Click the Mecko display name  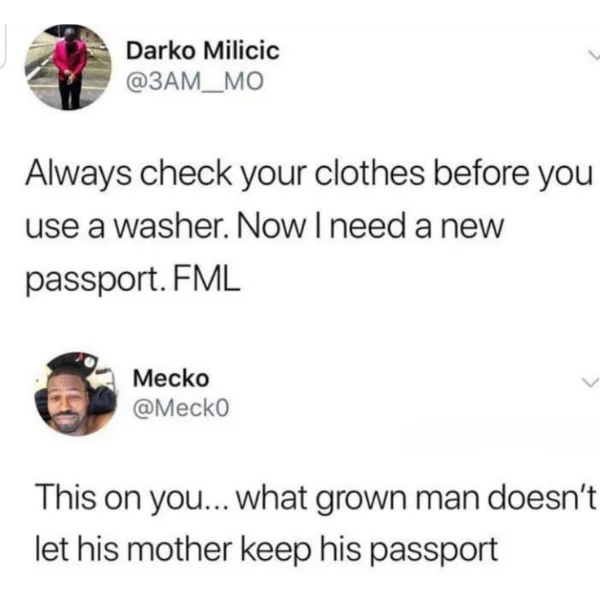[171, 378]
